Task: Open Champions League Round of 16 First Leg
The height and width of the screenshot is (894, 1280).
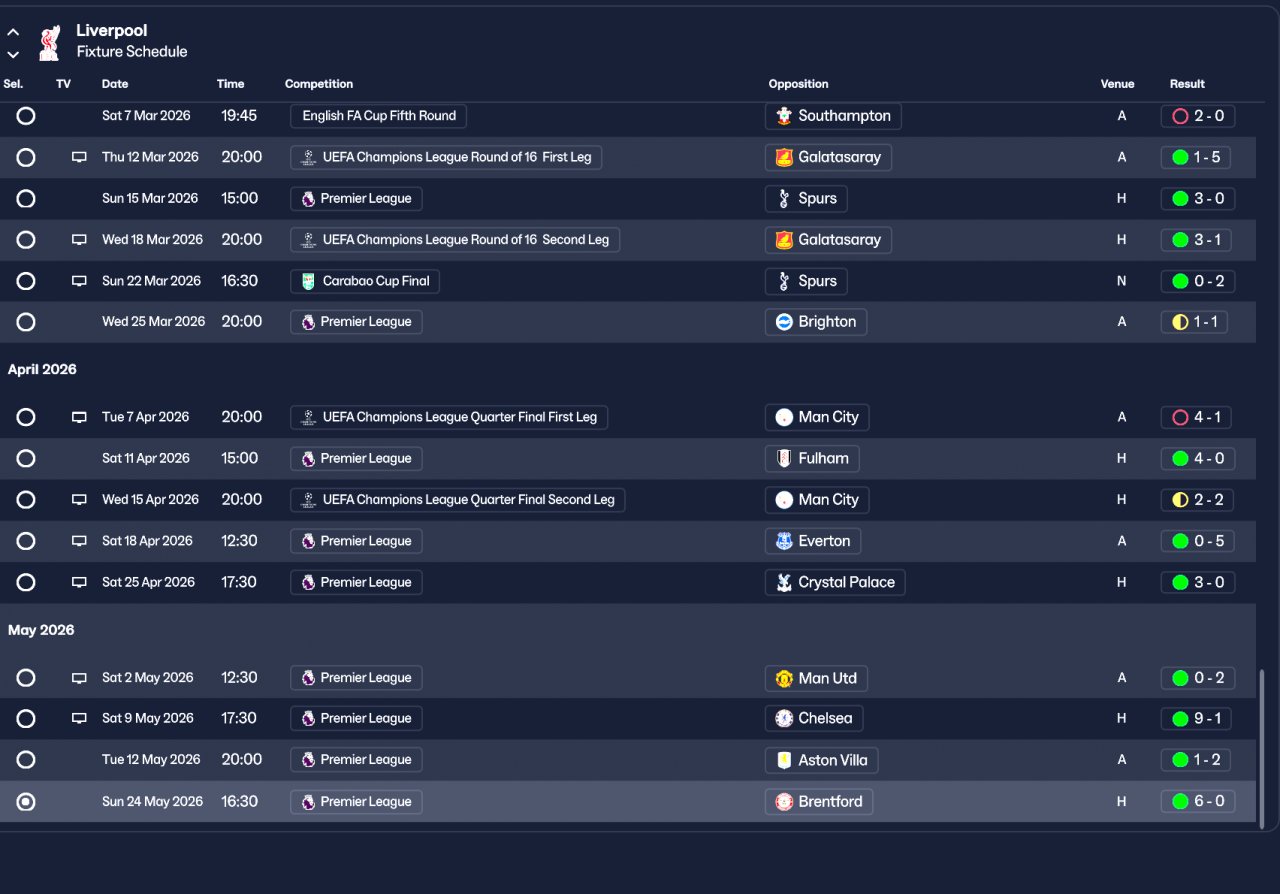Action: pyautogui.click(x=446, y=157)
